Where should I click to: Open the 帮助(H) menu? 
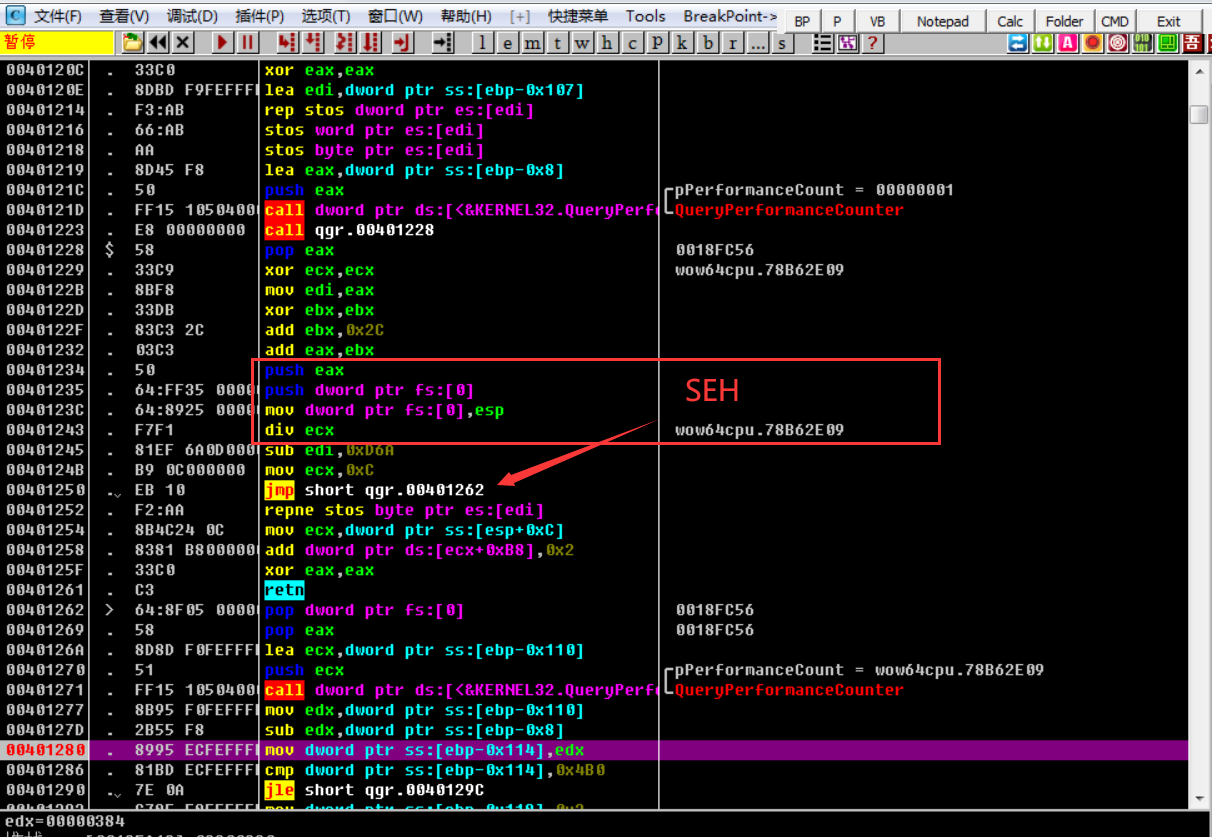466,16
